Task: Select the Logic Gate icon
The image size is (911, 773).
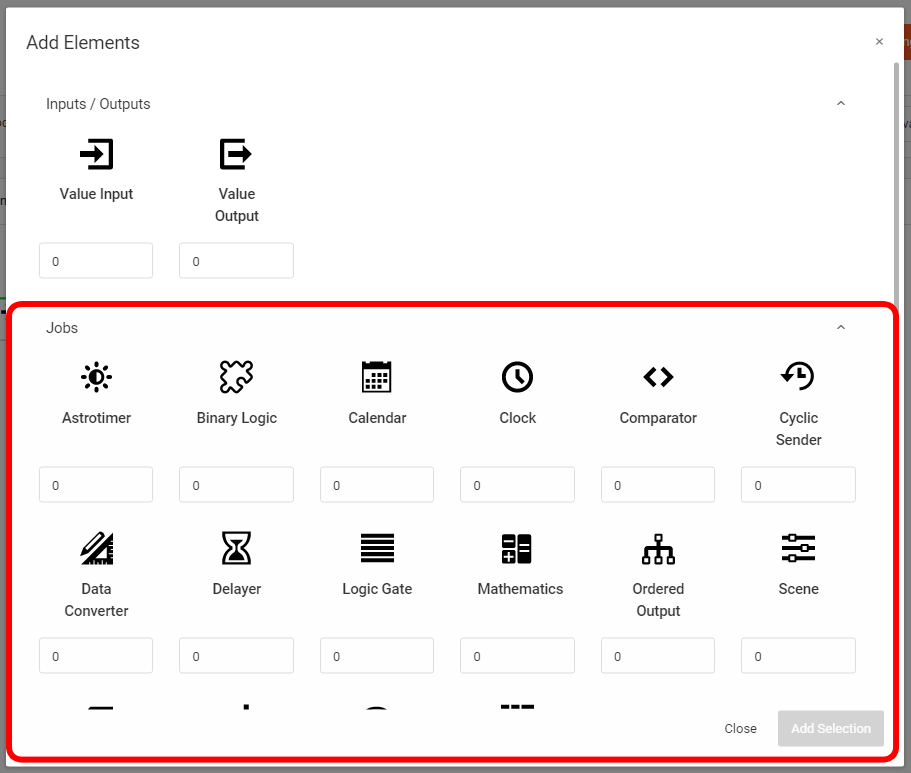Action: pos(377,548)
